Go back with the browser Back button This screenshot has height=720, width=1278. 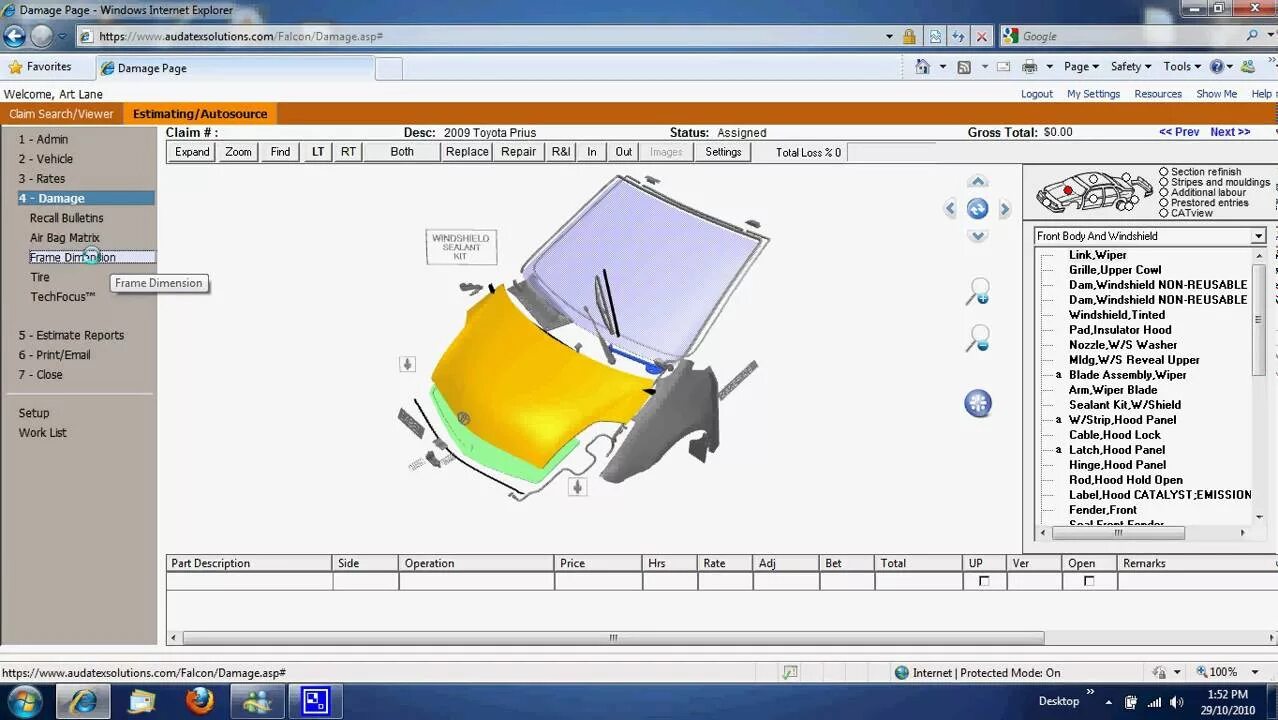click(14, 36)
